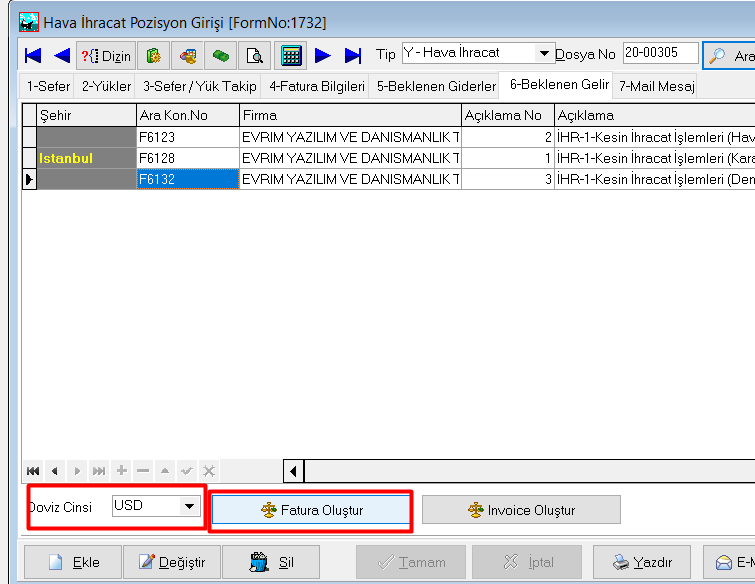The width and height of the screenshot is (755, 584).
Task: Click the Sil delete button
Action: [x=271, y=562]
